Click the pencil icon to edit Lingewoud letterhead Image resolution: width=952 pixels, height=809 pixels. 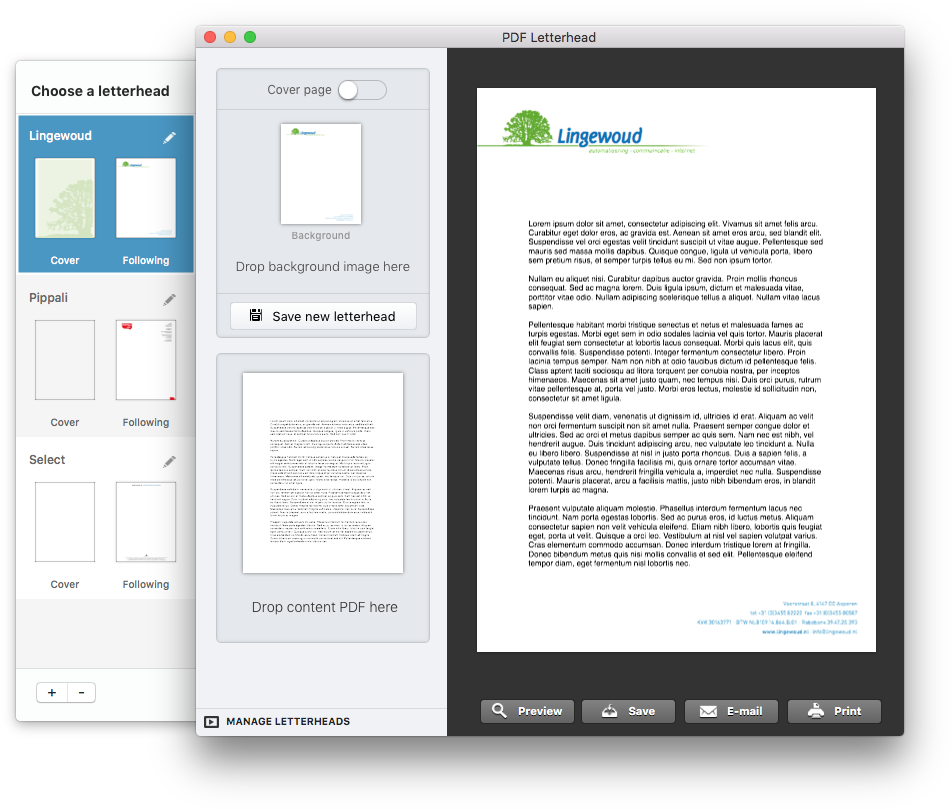[x=169, y=138]
